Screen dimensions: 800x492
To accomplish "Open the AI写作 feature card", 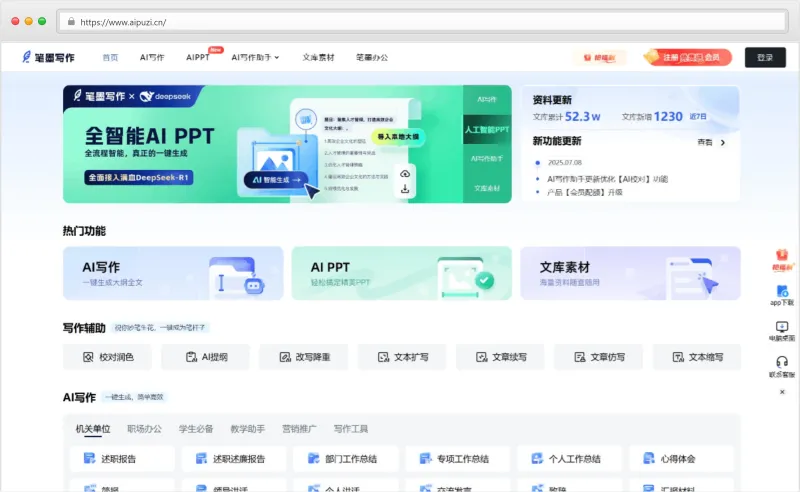I will [x=173, y=273].
